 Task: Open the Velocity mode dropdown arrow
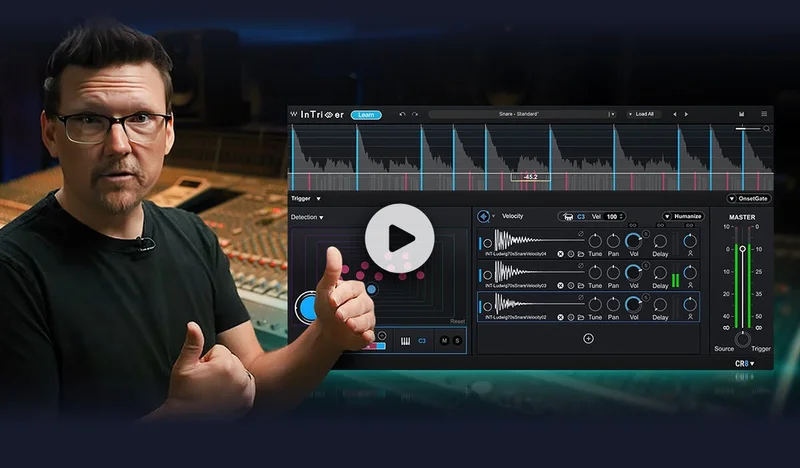click(493, 216)
